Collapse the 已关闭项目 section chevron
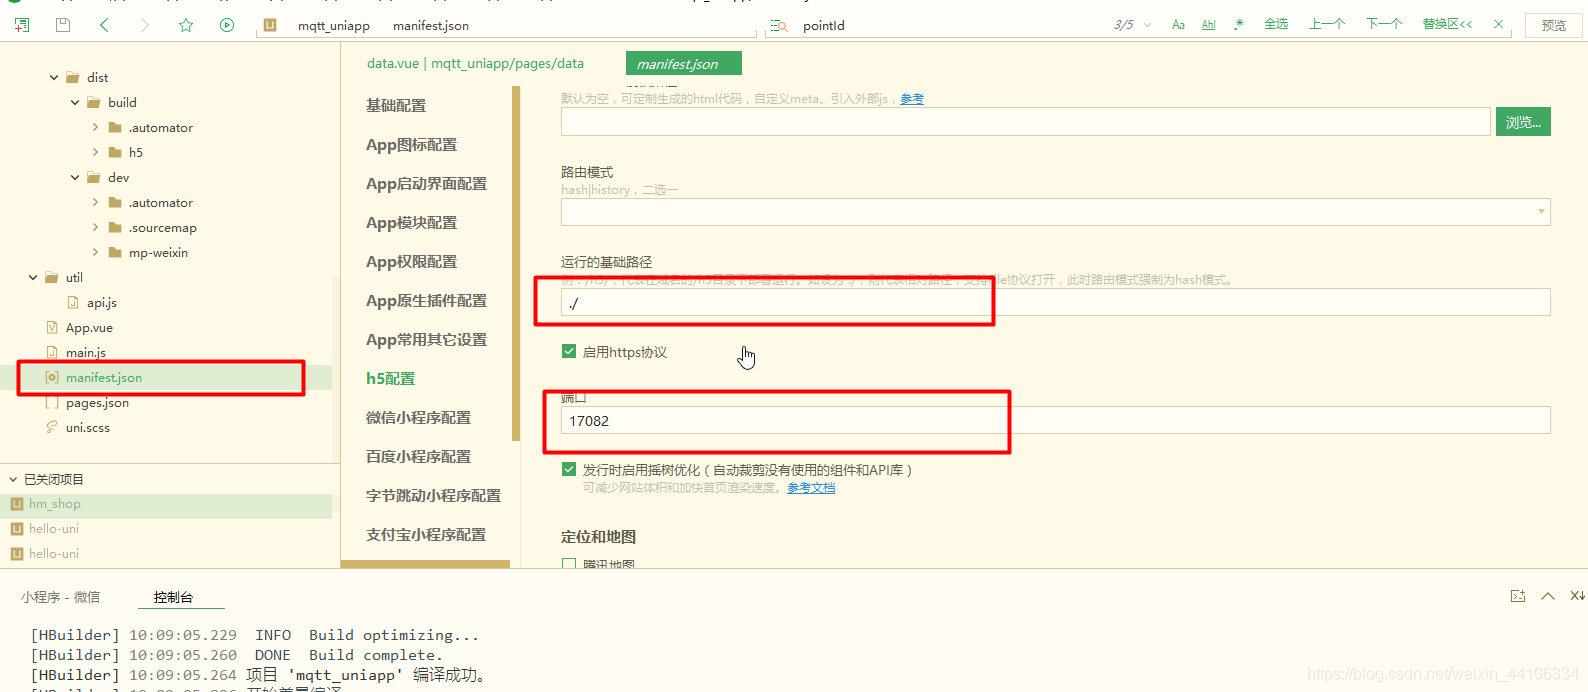The height and width of the screenshot is (692, 1588). [x=13, y=479]
